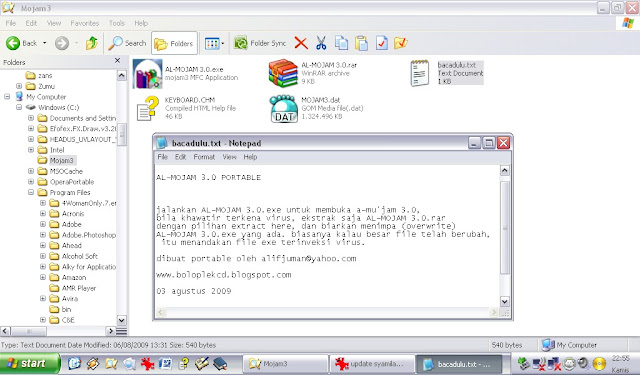Image resolution: width=640 pixels, height=375 pixels.
Task: Click inside the Notepad text area
Action: pyautogui.click(x=327, y=236)
